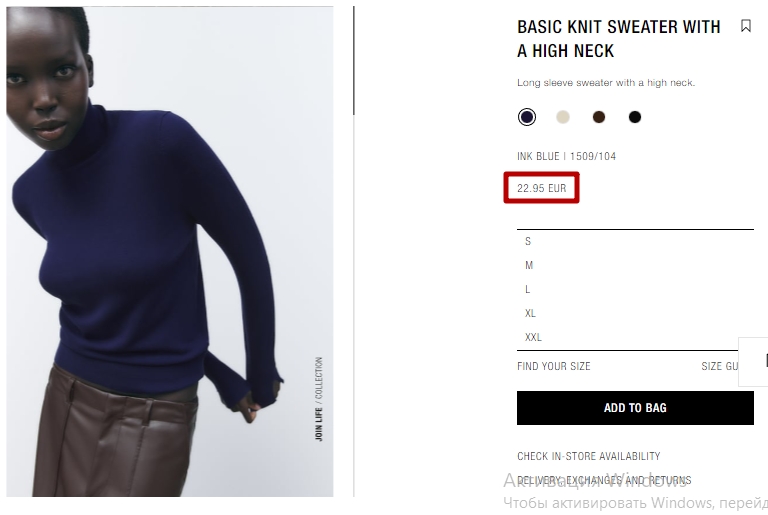768x515 pixels.
Task: Open the partially visible side panel tab
Action: click(753, 362)
